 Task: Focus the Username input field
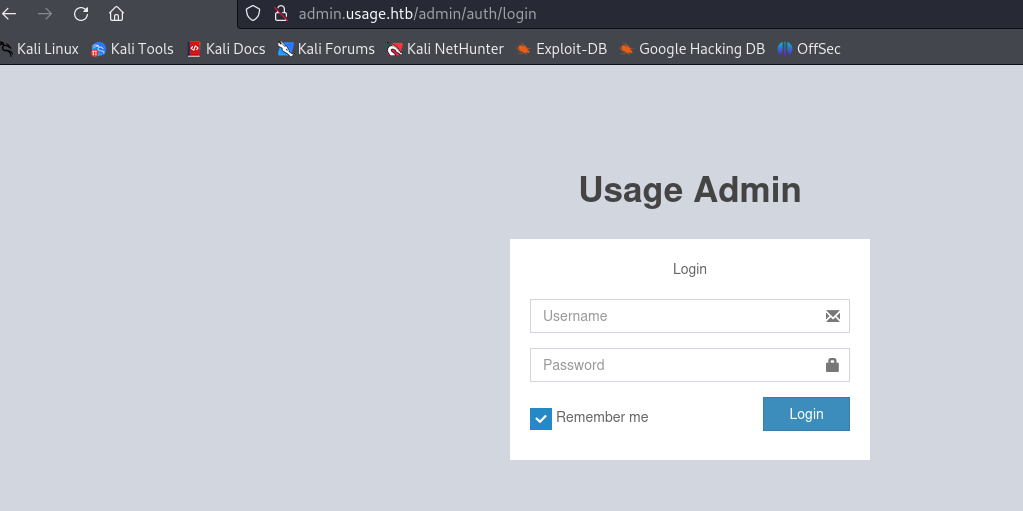click(x=675, y=316)
